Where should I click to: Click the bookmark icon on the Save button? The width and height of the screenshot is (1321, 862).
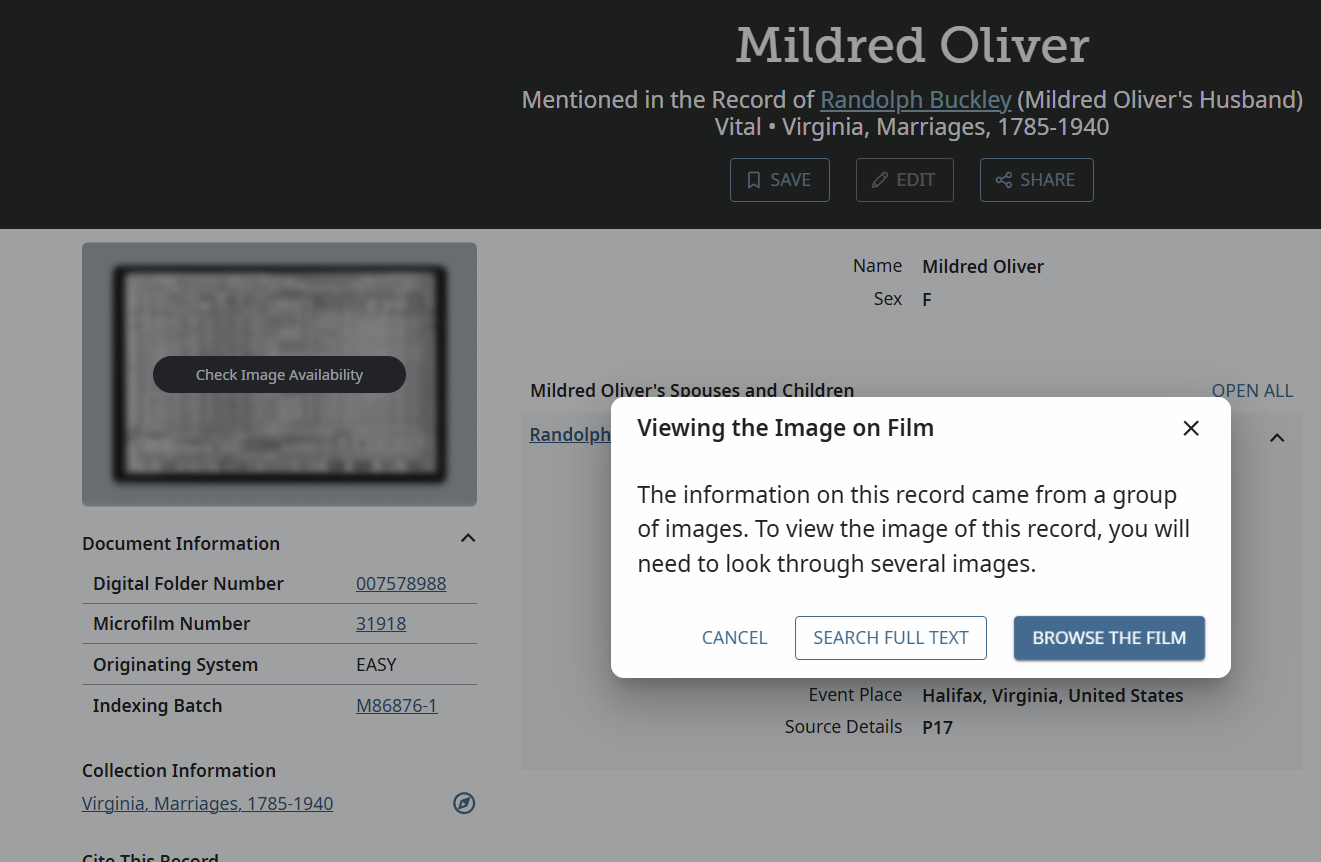pos(754,180)
